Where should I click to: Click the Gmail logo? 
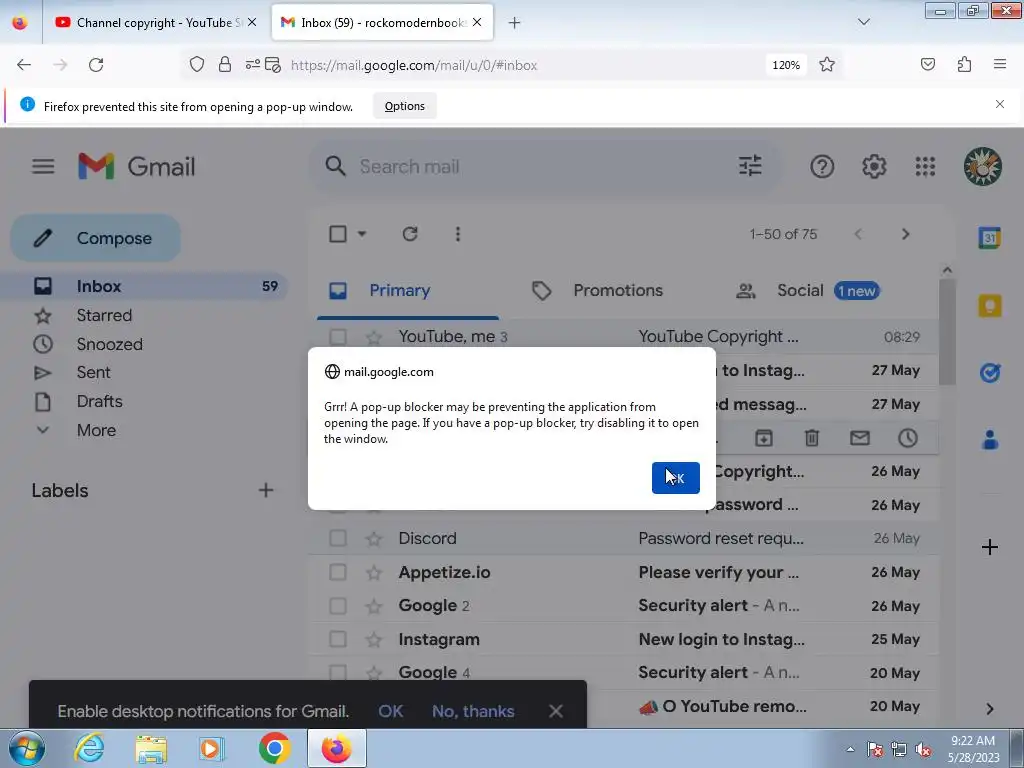point(136,166)
